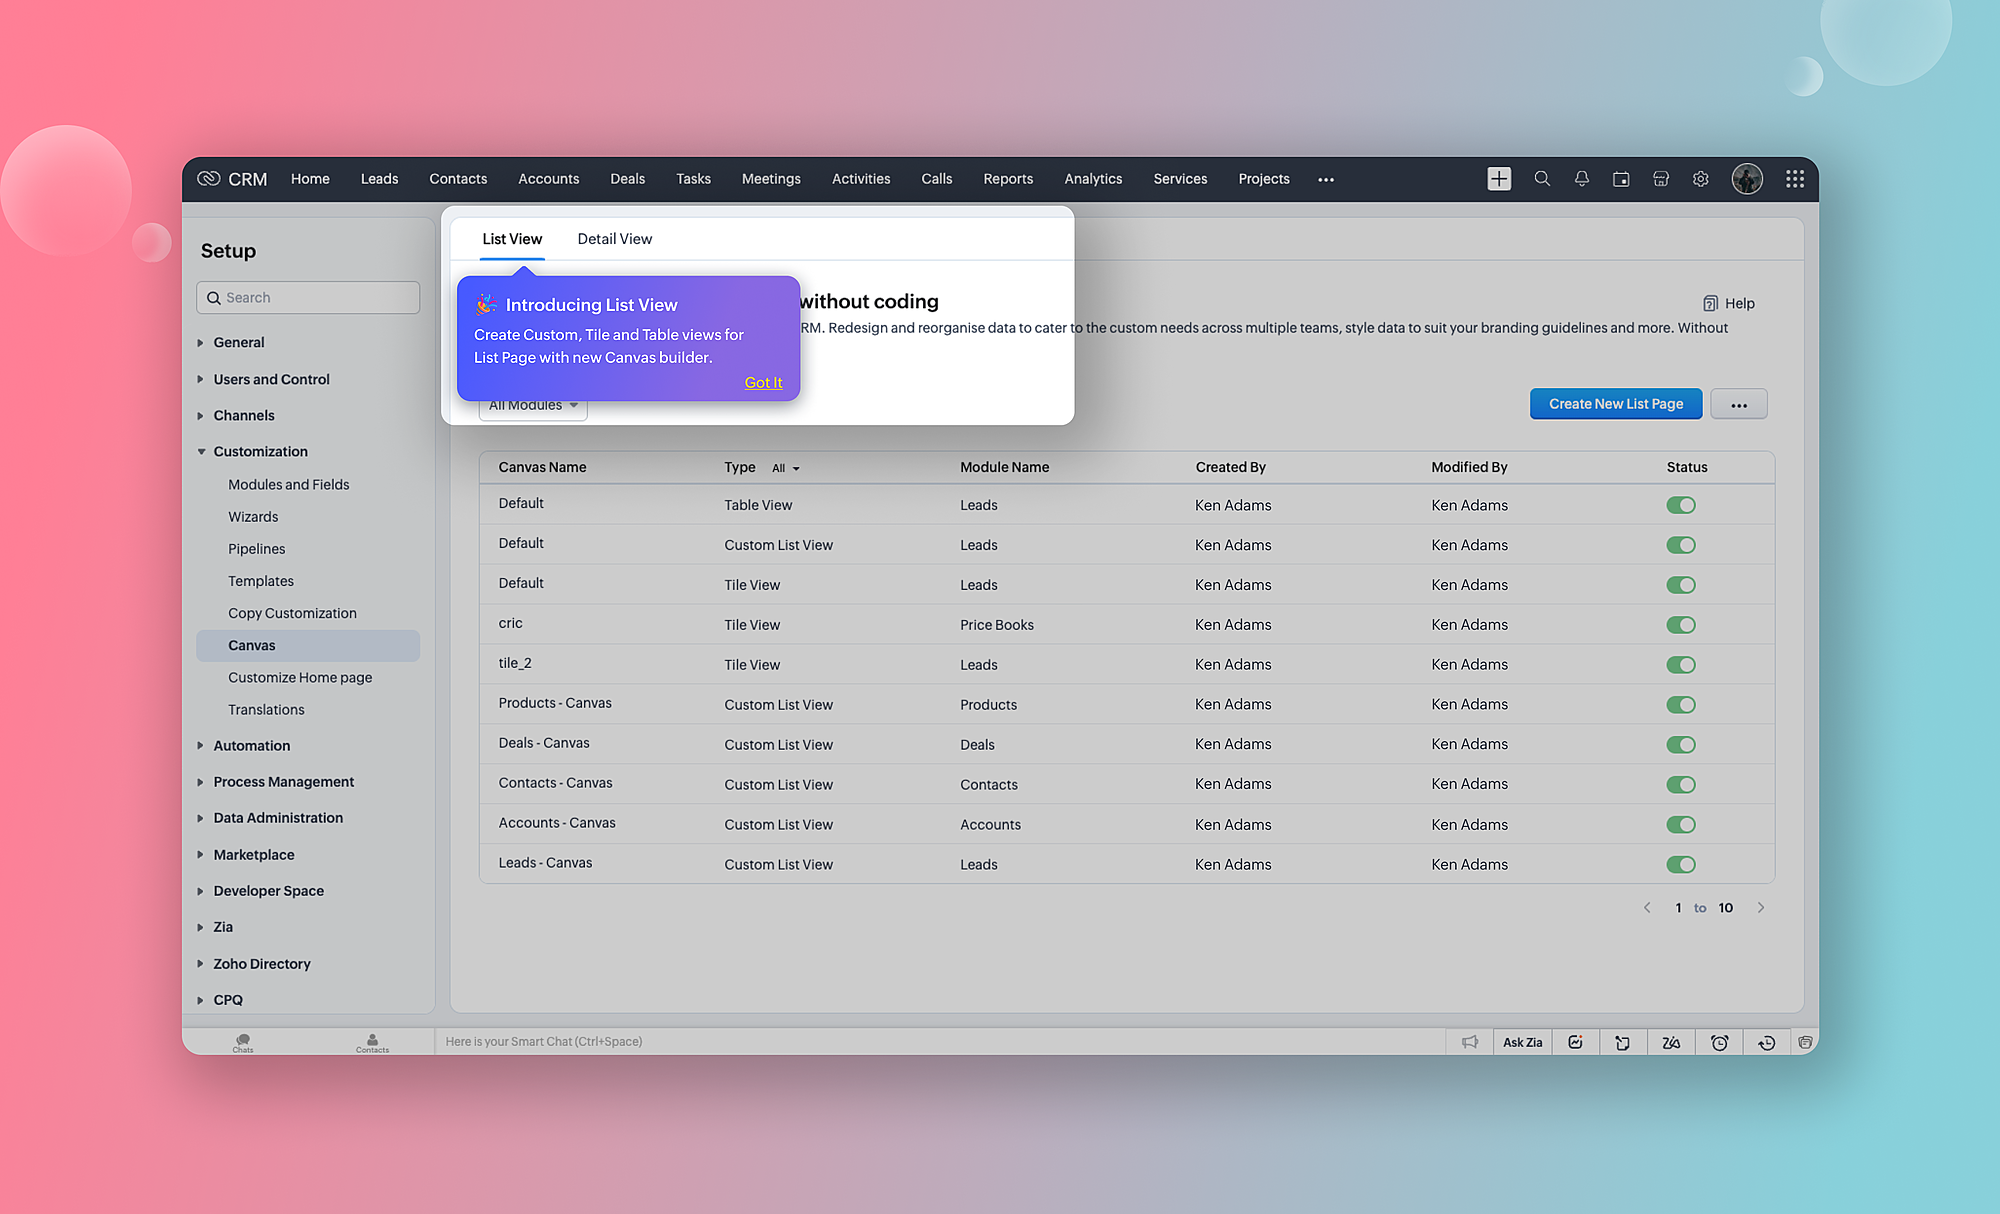Expand the Automation section in sidebar

tap(251, 746)
